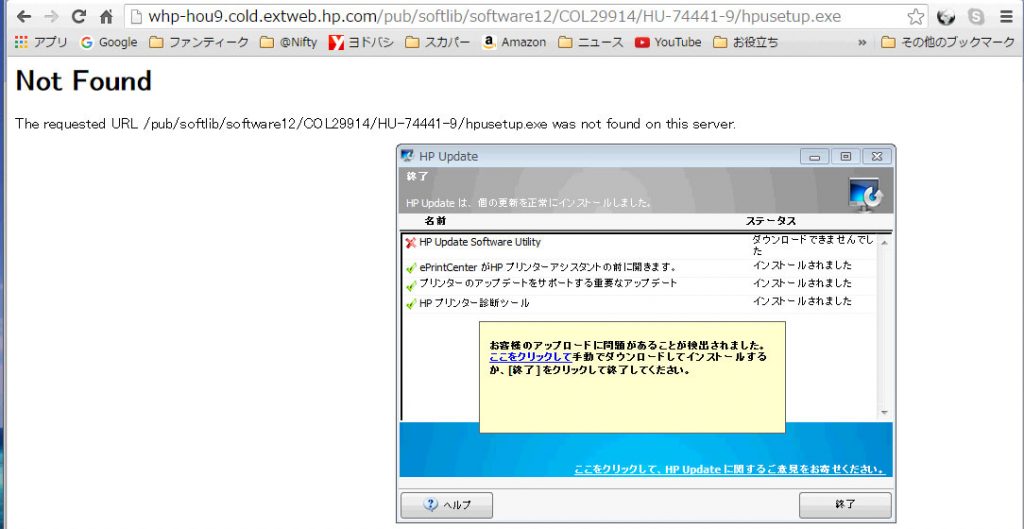Click the HP Update monitor logo icon
This screenshot has width=1024, height=529.
tap(865, 194)
